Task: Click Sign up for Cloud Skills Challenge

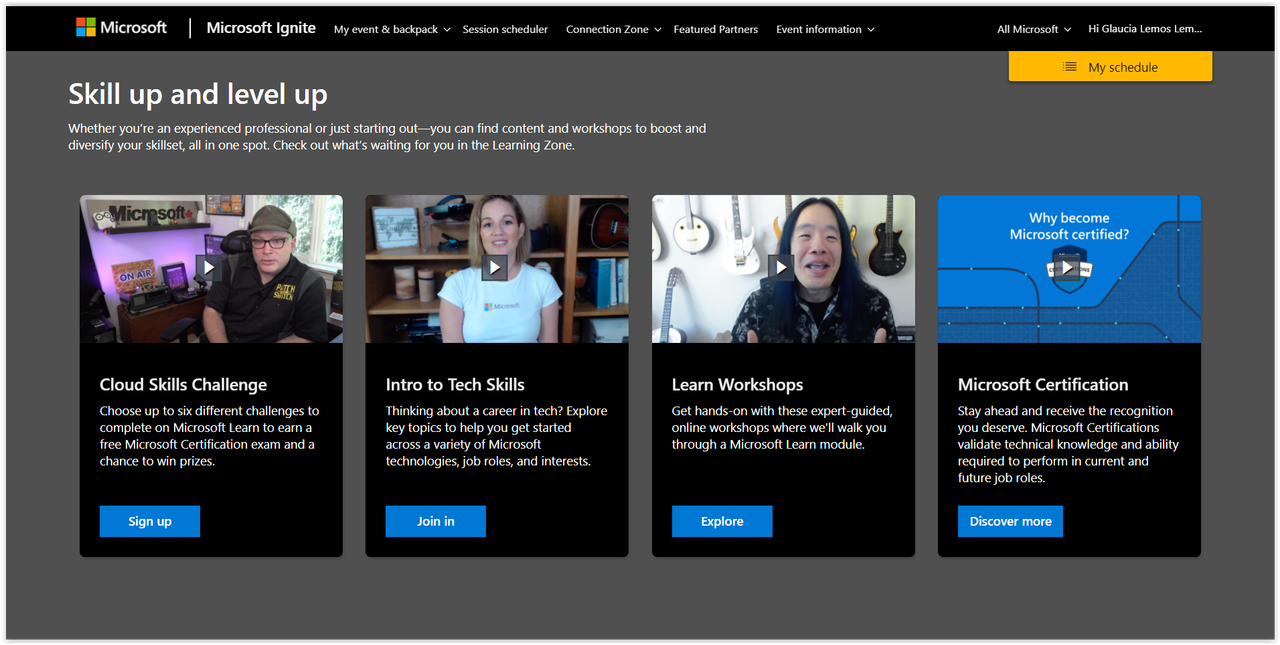Action: click(150, 521)
